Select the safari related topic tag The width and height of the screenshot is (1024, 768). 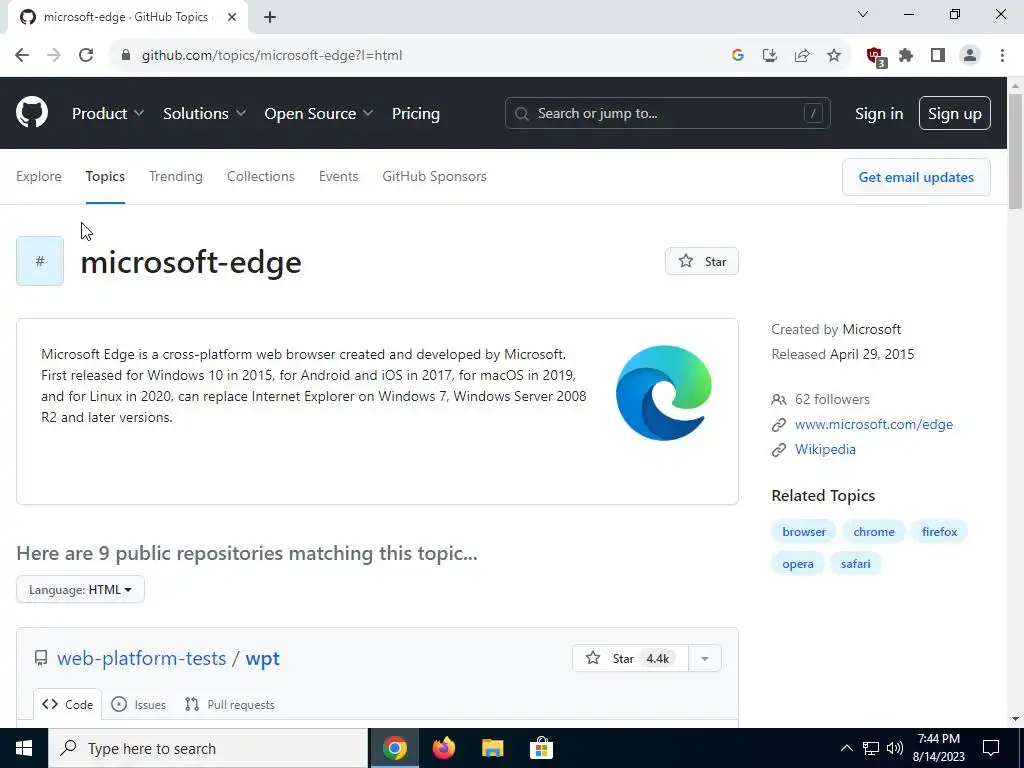(856, 564)
